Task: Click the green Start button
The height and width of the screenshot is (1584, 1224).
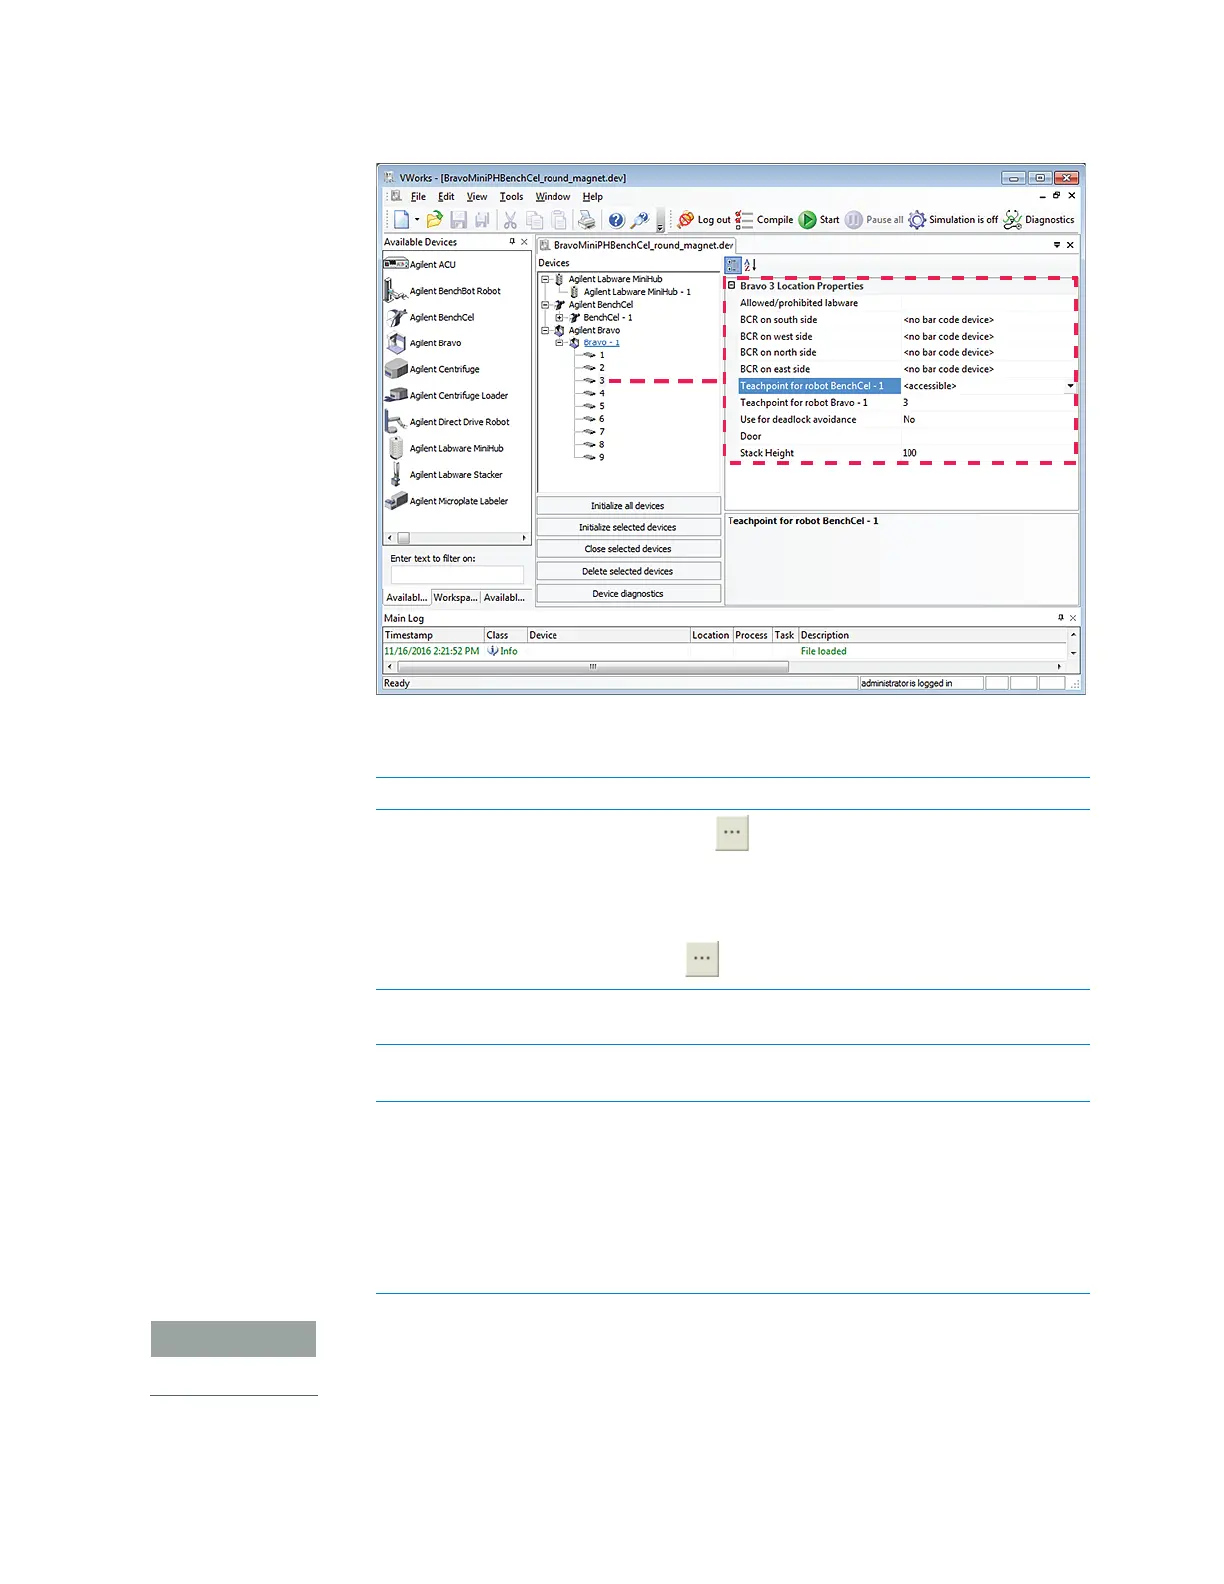Action: click(x=819, y=220)
